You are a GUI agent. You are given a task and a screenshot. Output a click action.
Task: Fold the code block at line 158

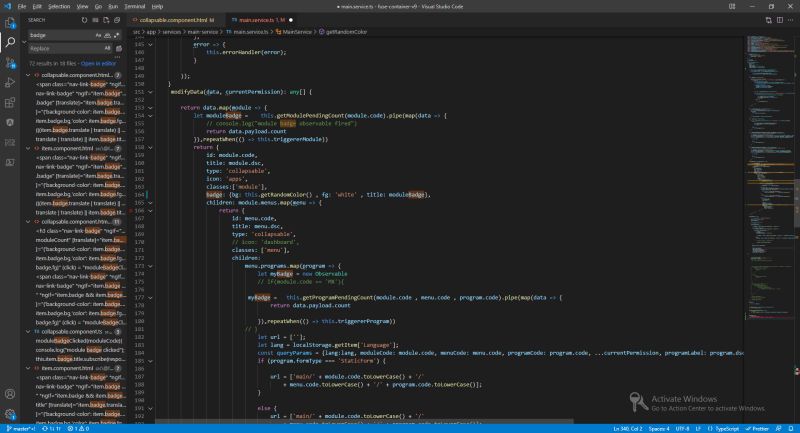(x=151, y=147)
